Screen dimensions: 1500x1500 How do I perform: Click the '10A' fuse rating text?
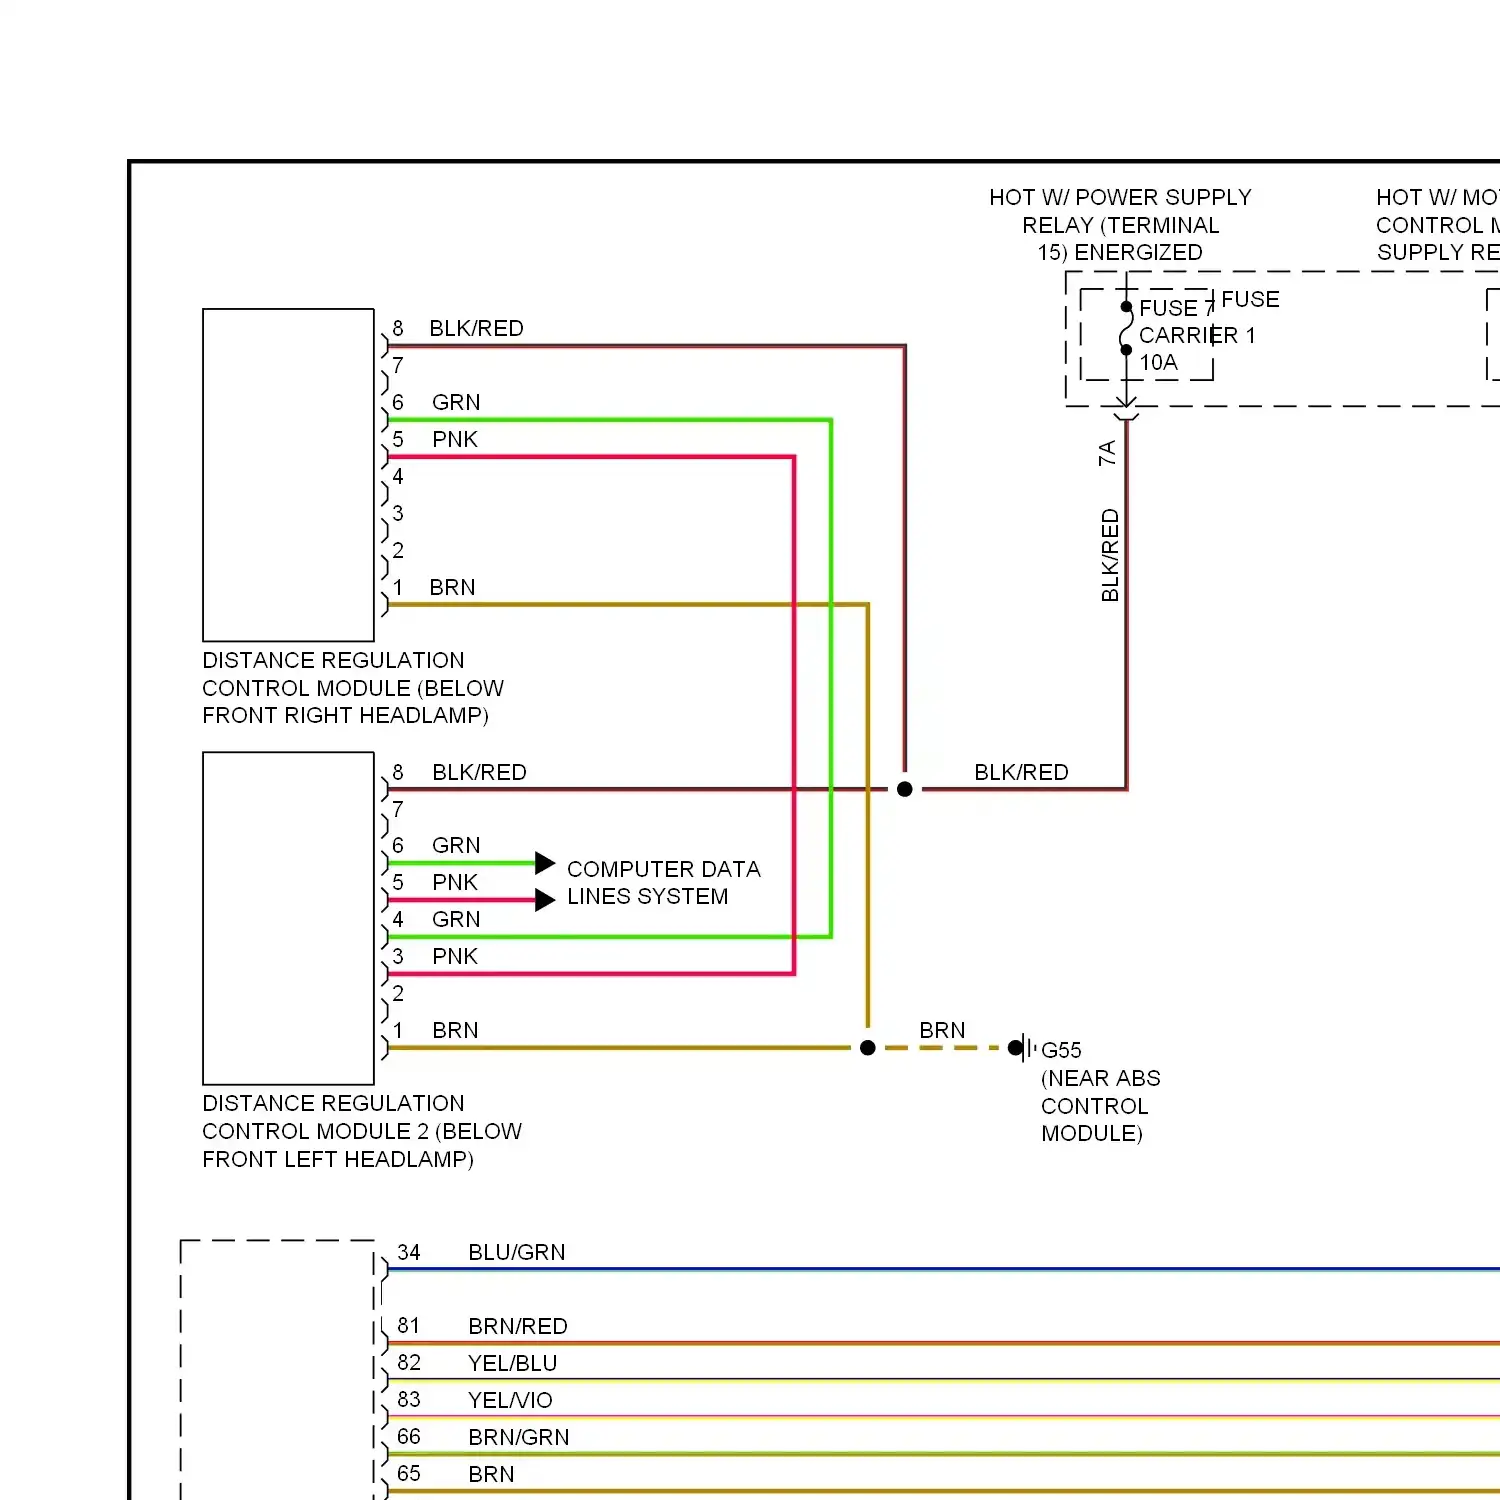click(1158, 363)
